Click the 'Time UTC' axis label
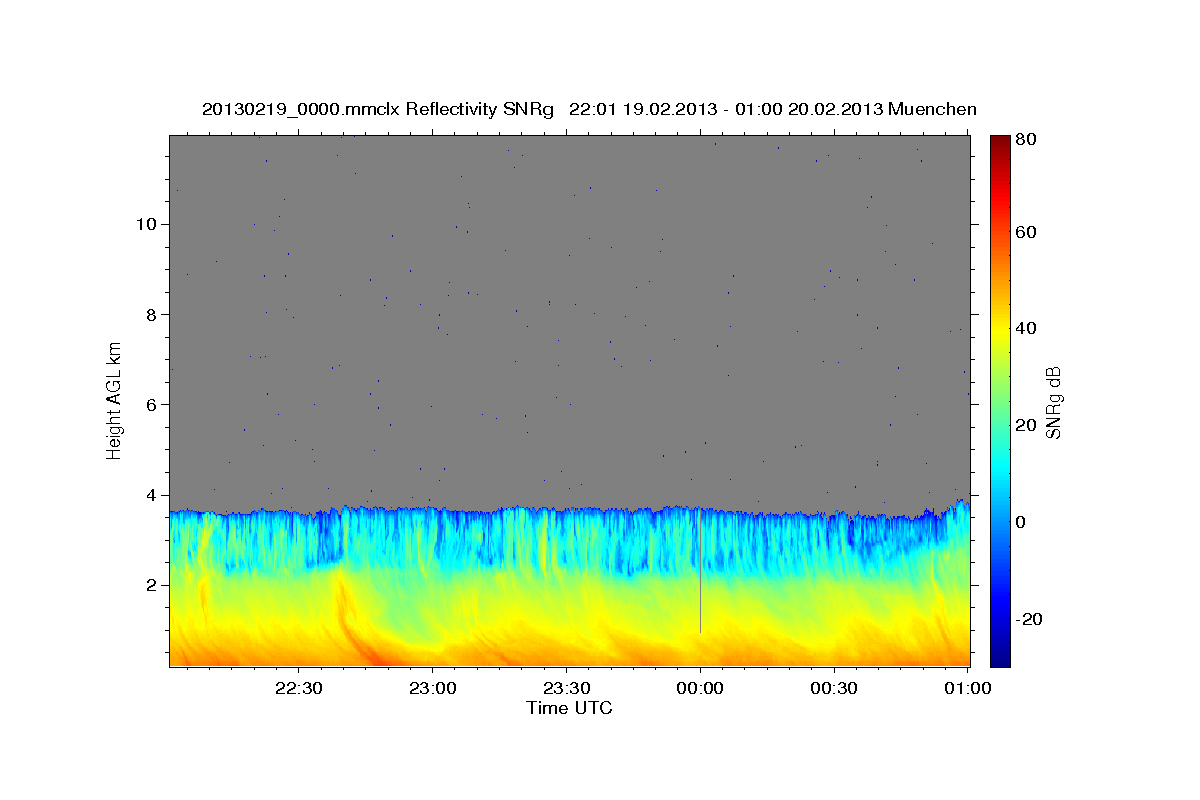 point(569,708)
